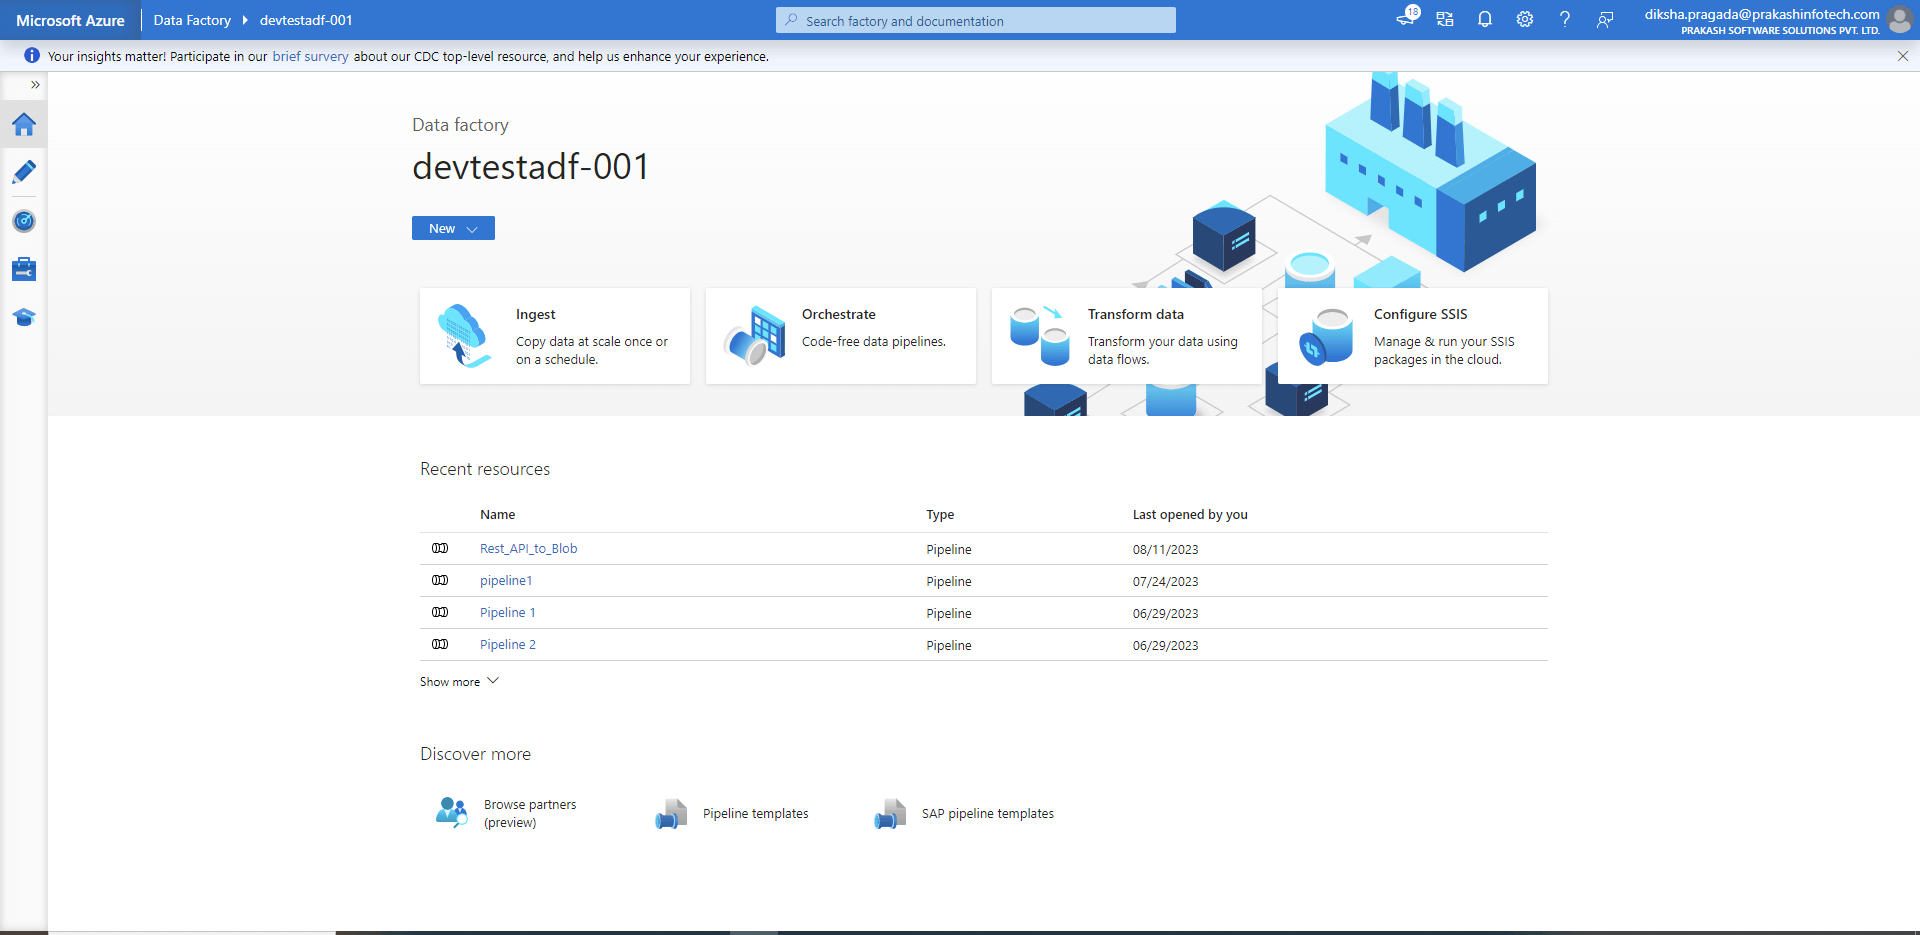Open the Learning Center graduation cap icon
Viewport: 1920px width, 935px height.
click(x=24, y=317)
